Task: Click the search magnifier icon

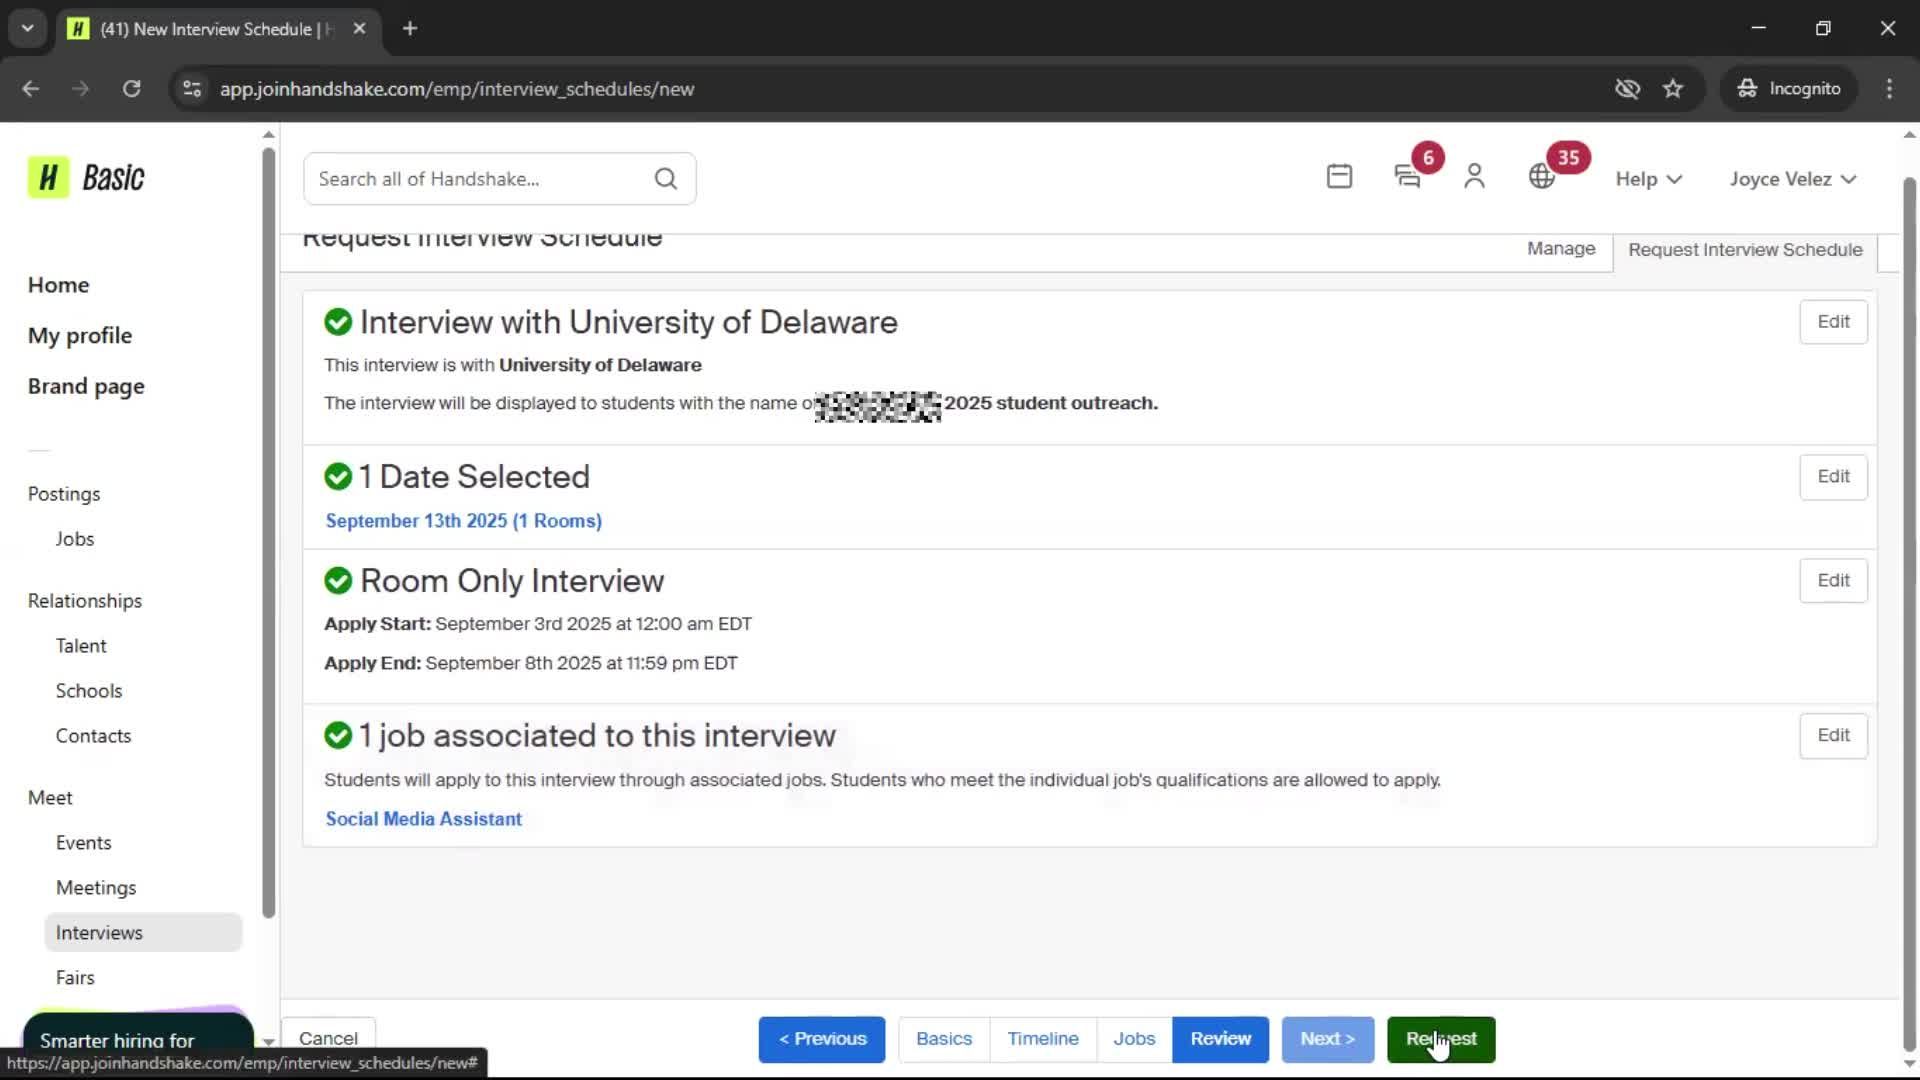Action: 666,179
